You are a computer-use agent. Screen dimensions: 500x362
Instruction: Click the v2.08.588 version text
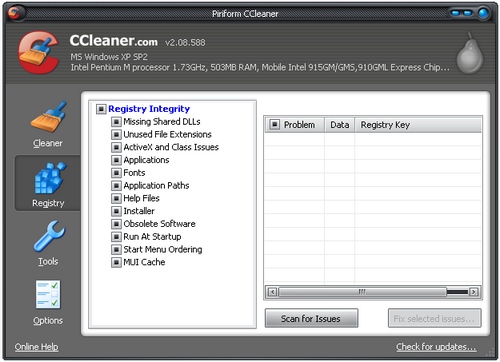tap(185, 43)
